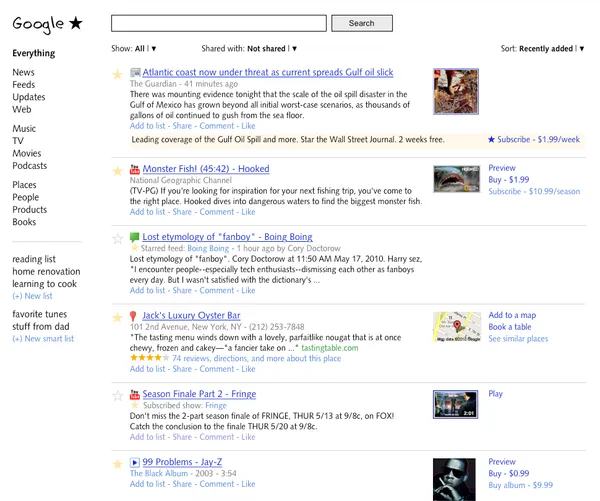Image resolution: width=600 pixels, height=501 pixels.
Task: Click star rating for Jack's Luxury Oyster Bar
Action: point(149,358)
